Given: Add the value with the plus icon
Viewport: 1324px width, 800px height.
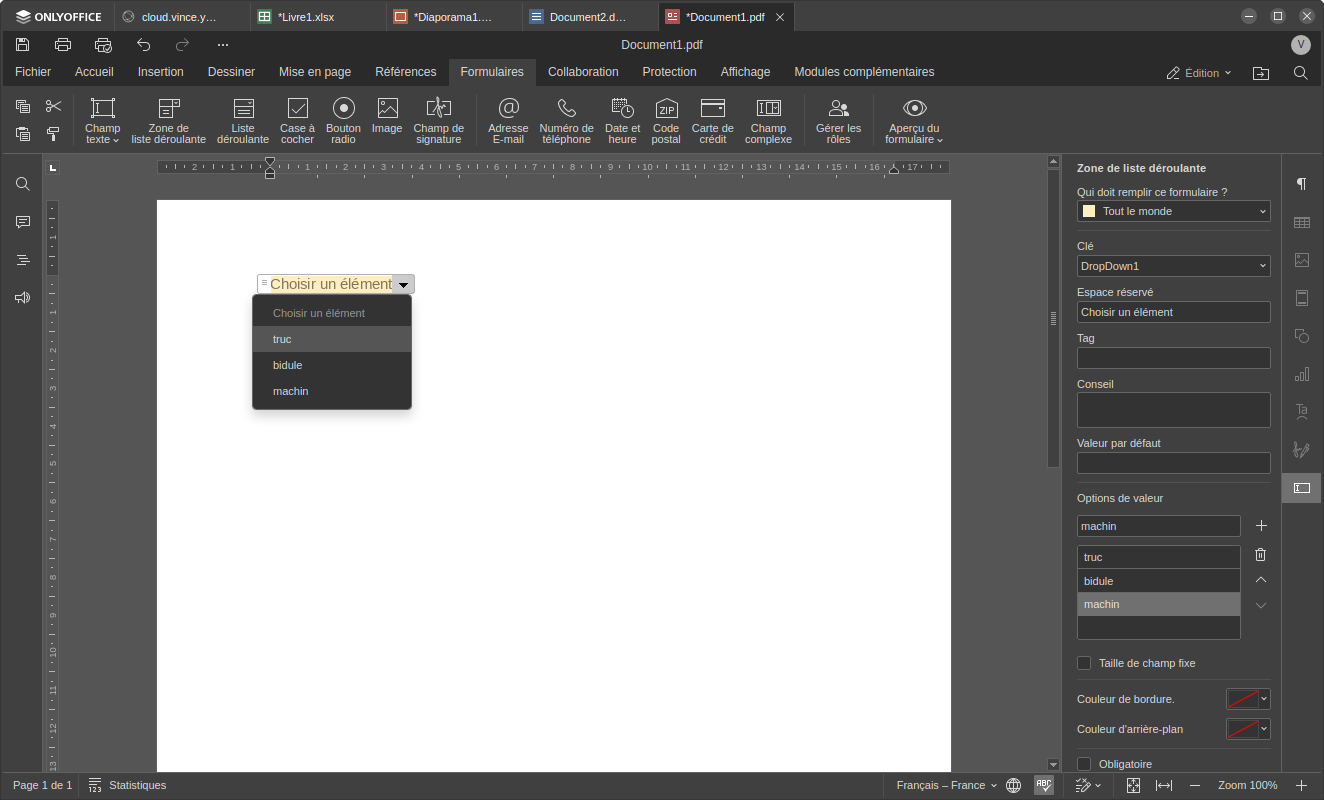Looking at the screenshot, I should pos(1260,526).
